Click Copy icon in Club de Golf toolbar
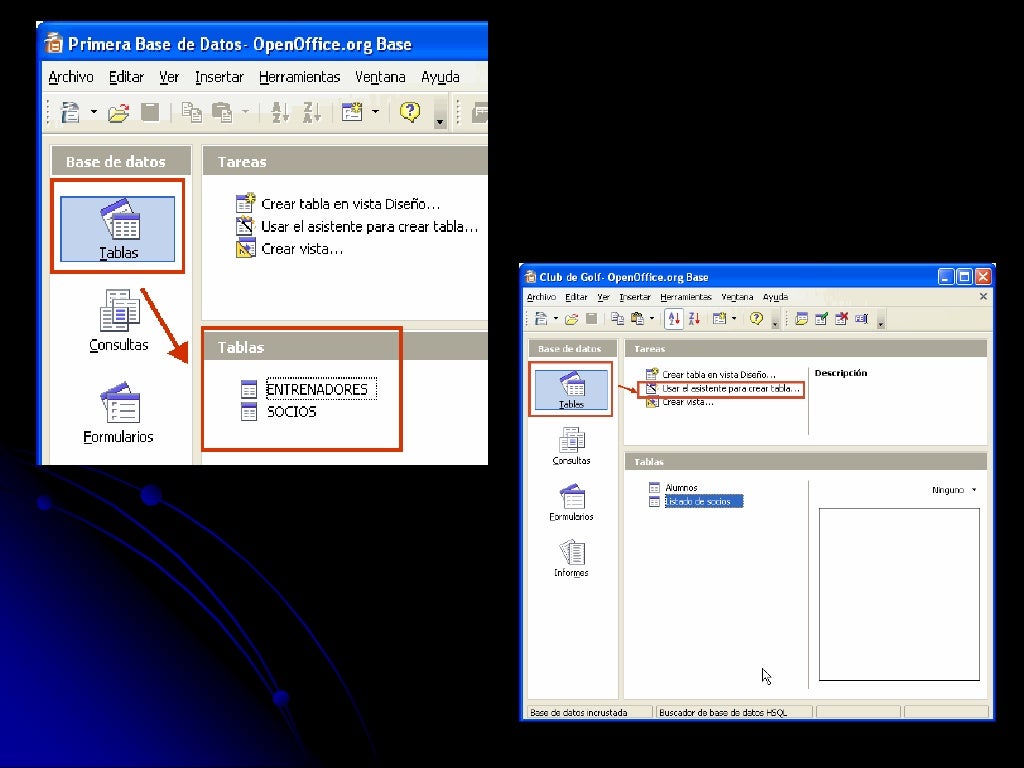Image resolution: width=1024 pixels, height=768 pixels. click(x=617, y=319)
